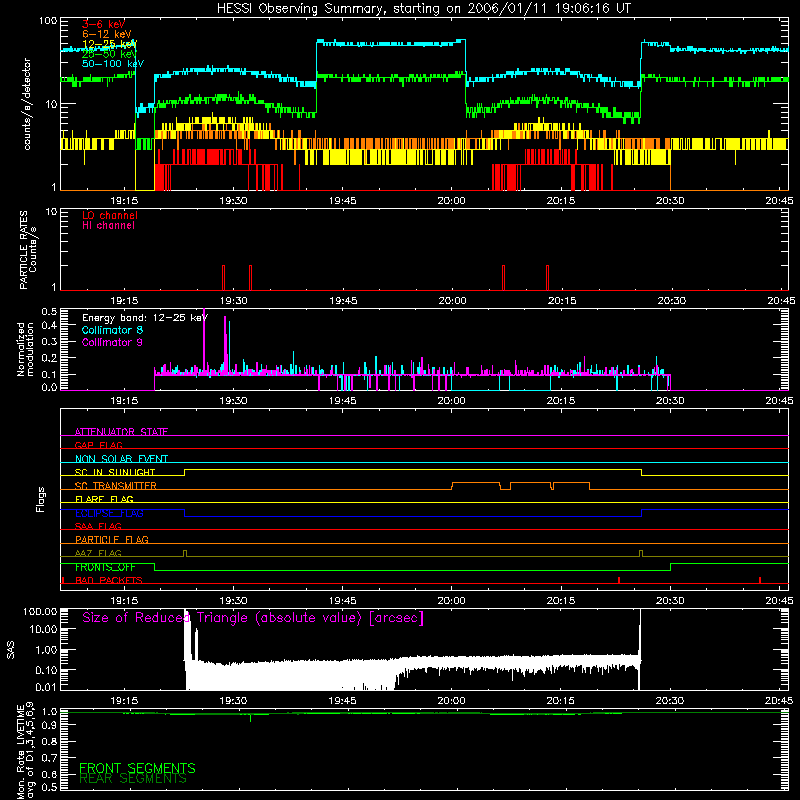Select the FLARE FLAG label
Image resolution: width=800 pixels, height=800 pixels.
[104, 499]
